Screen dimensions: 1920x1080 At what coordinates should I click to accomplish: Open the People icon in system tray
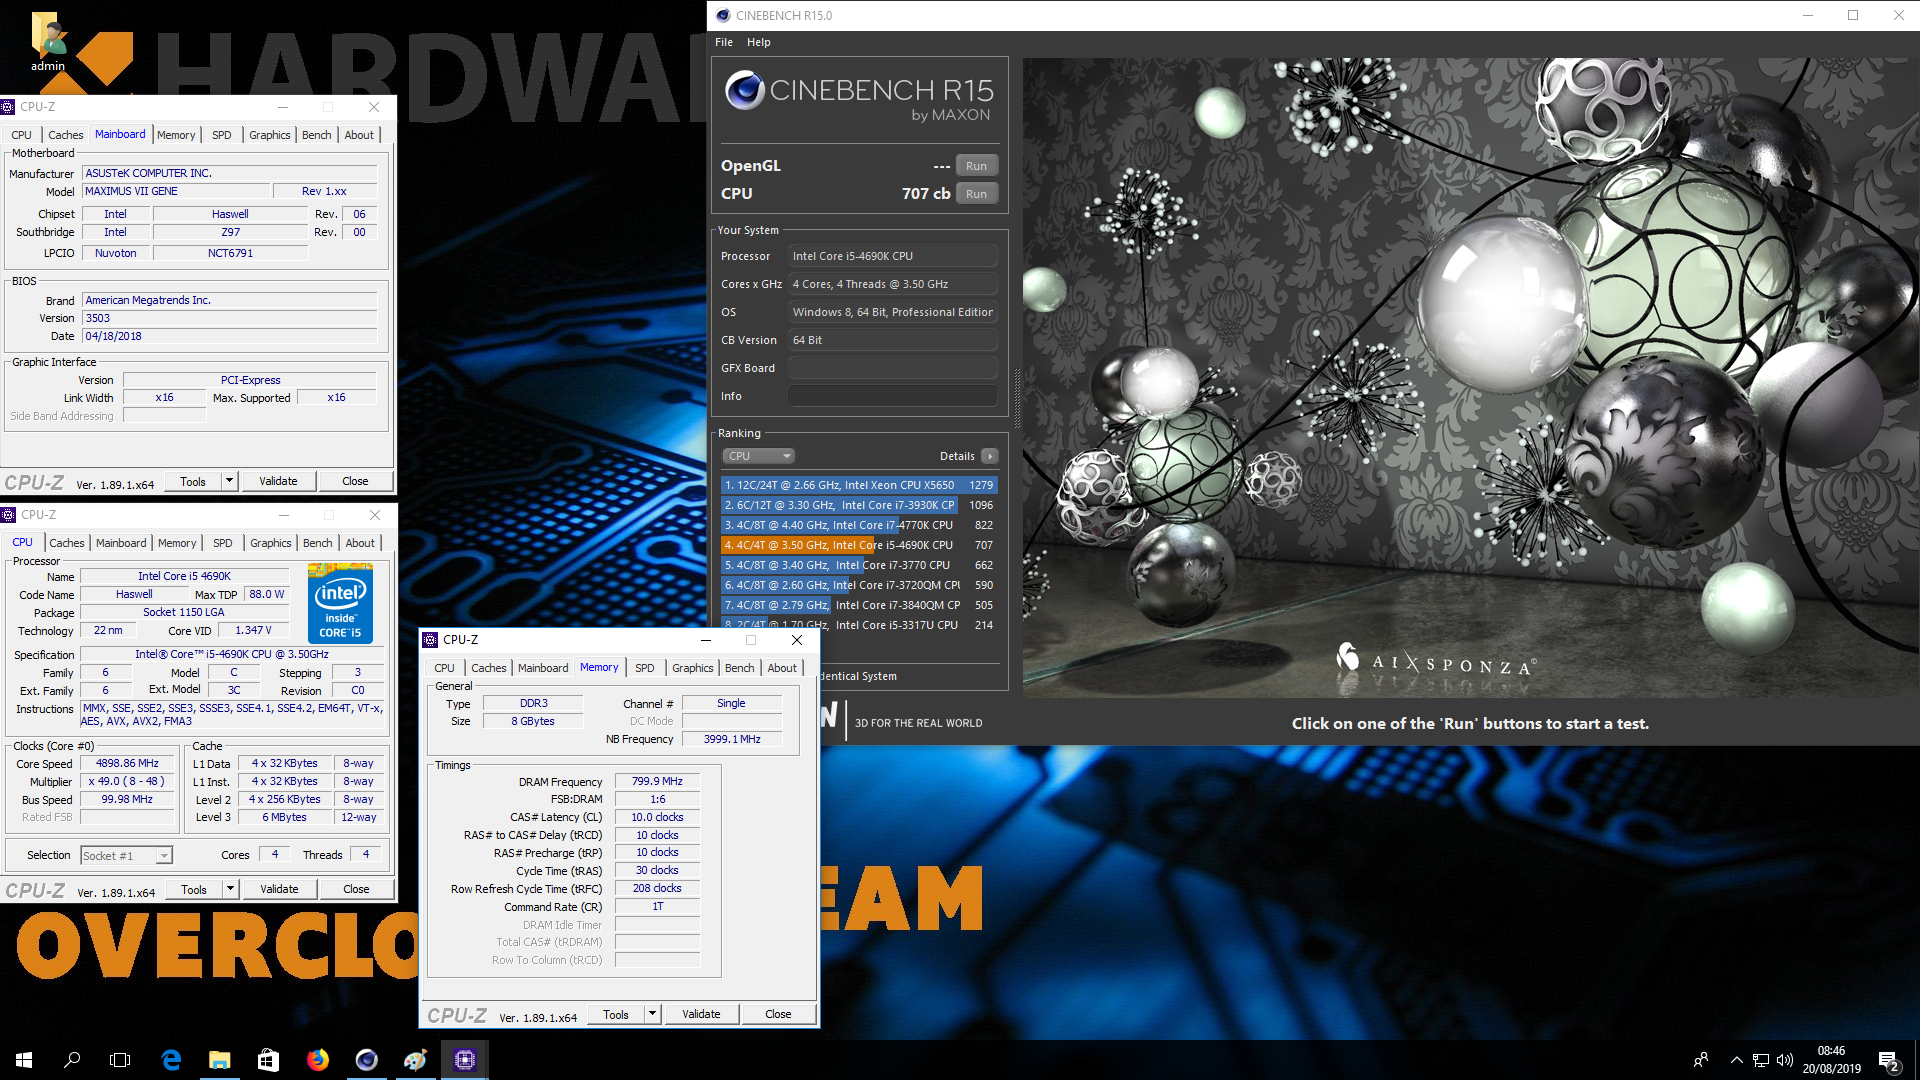click(x=1700, y=1060)
